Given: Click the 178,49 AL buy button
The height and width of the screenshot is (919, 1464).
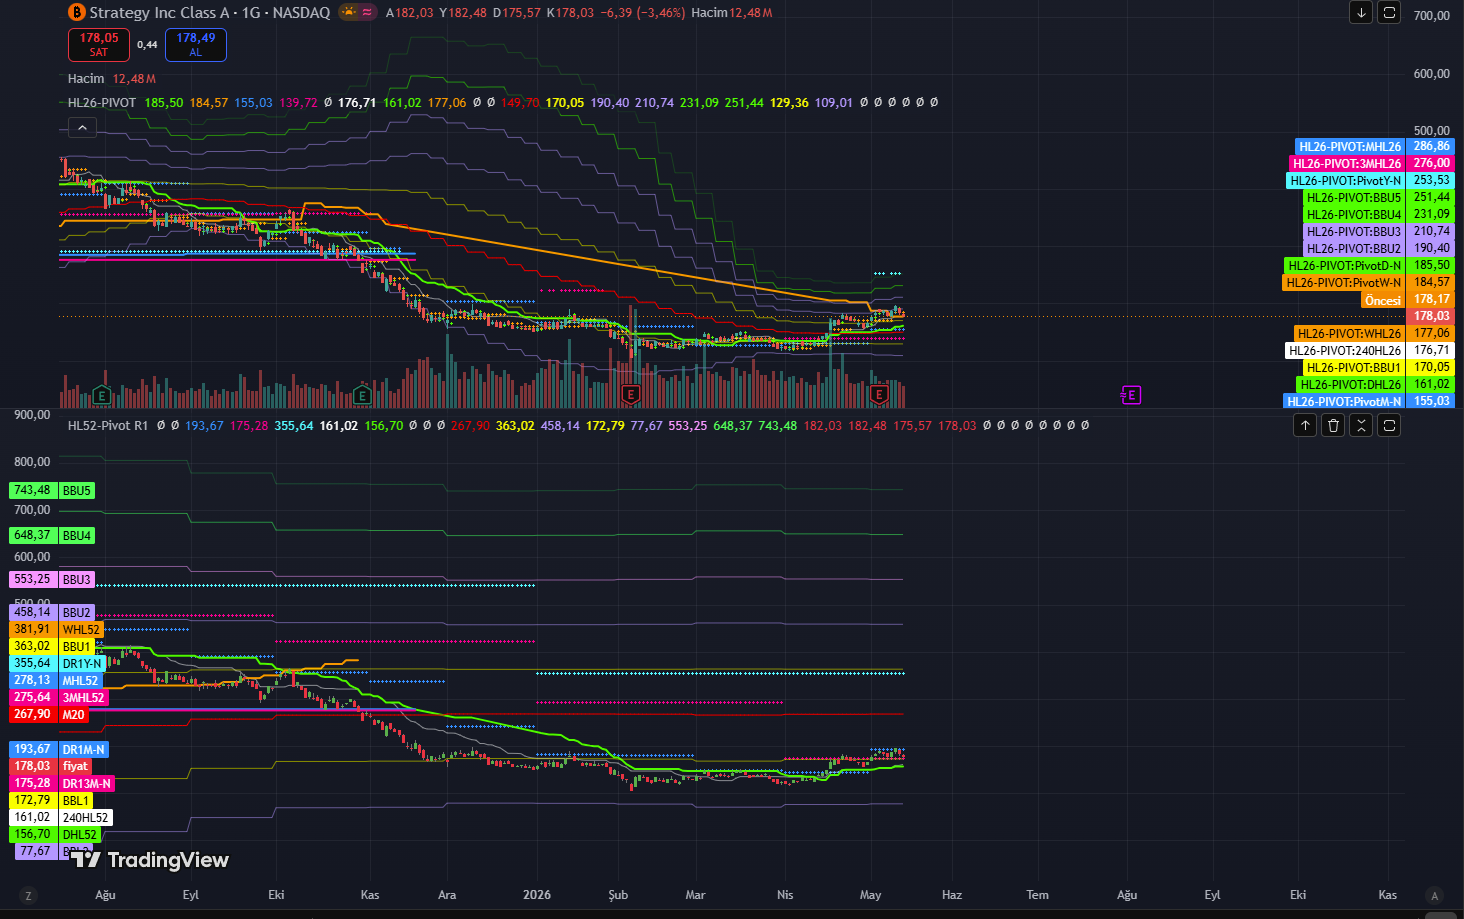Looking at the screenshot, I should pos(196,45).
